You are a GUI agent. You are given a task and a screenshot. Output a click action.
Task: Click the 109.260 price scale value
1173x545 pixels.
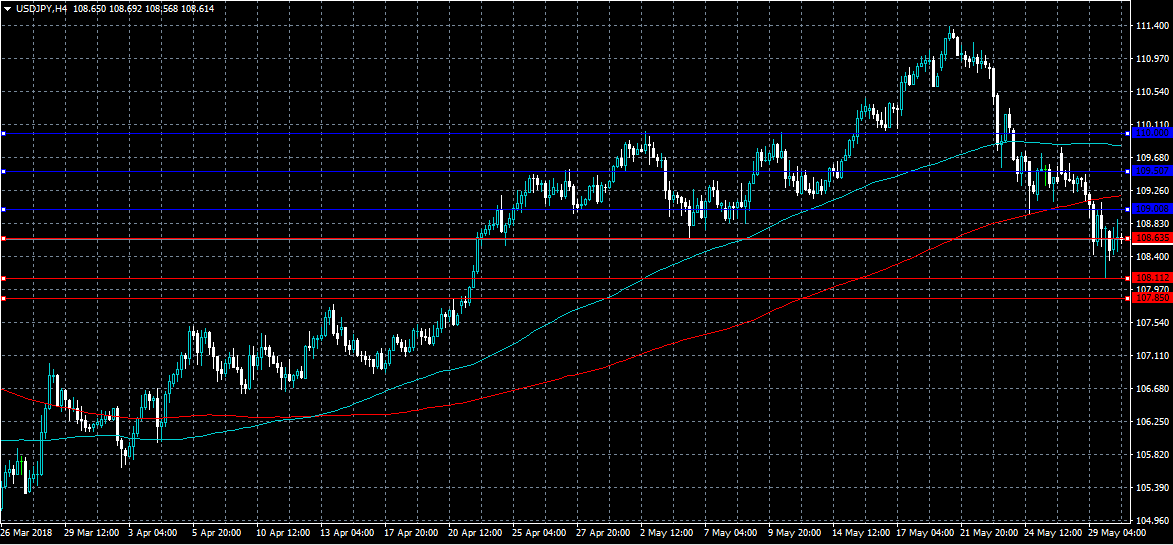click(x=1152, y=190)
